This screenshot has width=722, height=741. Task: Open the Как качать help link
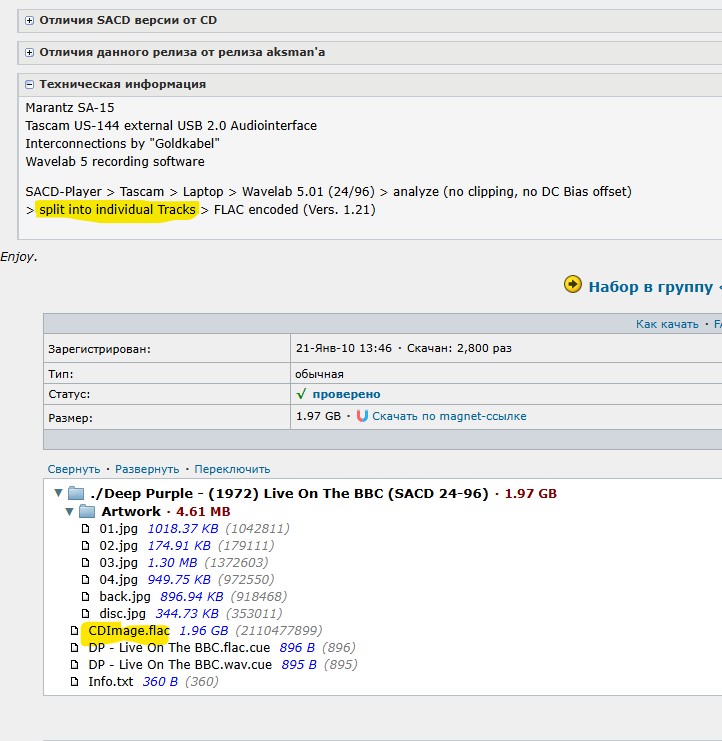point(669,324)
